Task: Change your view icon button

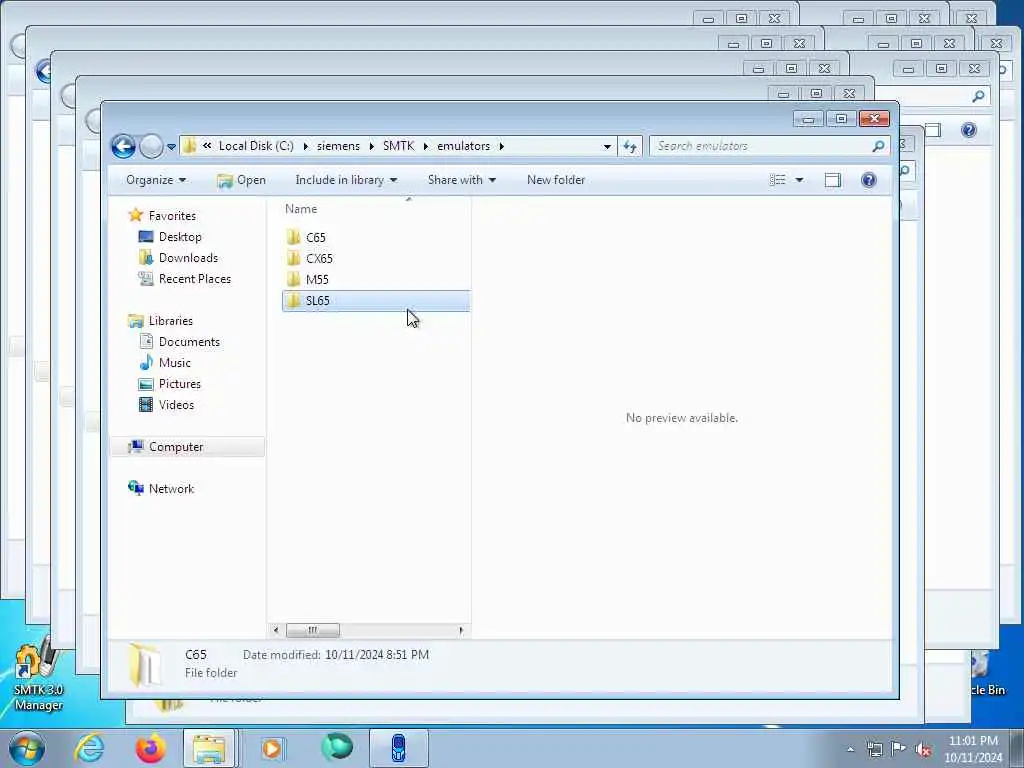Action: (x=777, y=180)
